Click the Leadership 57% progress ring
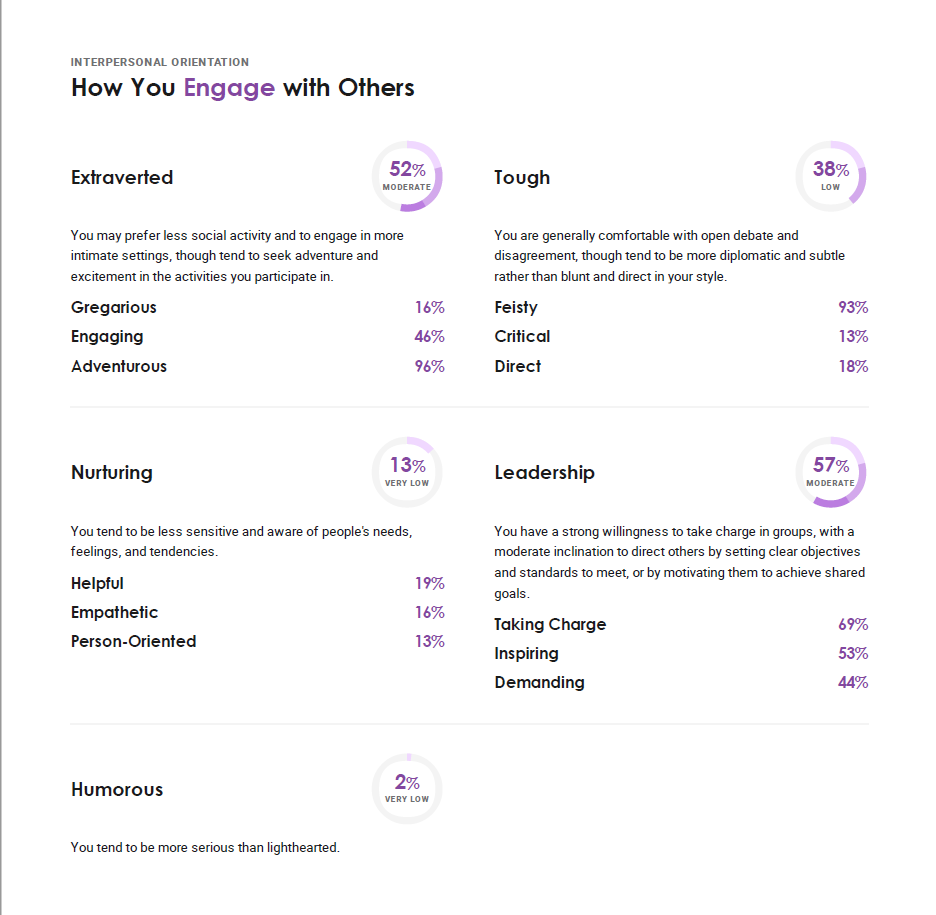Image resolution: width=936 pixels, height=915 pixels. [x=830, y=472]
